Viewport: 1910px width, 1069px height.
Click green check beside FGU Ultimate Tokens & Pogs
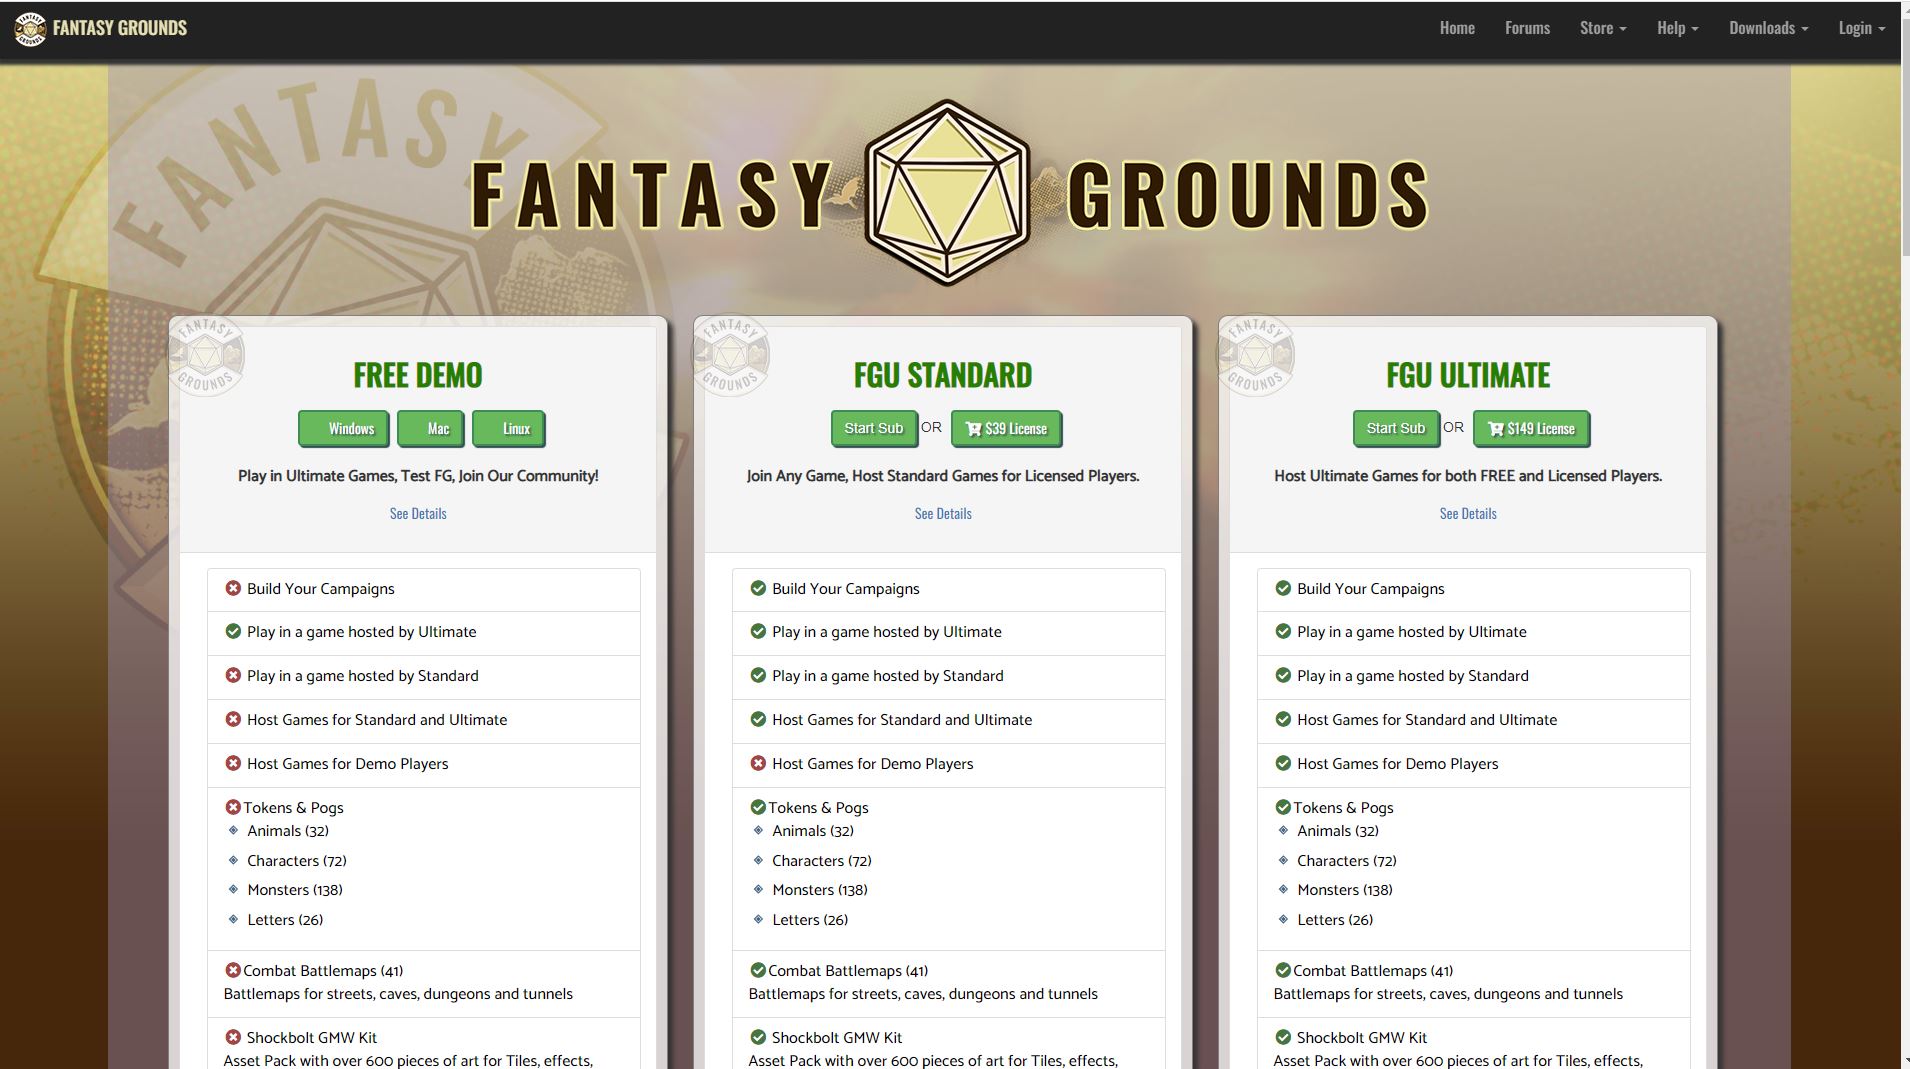(x=1283, y=807)
